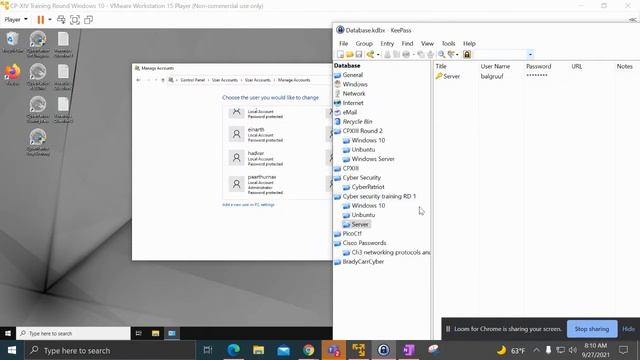Viewport: 640px width, 360px height.
Task: Select the Internet group in KeePass tree
Action: point(353,103)
